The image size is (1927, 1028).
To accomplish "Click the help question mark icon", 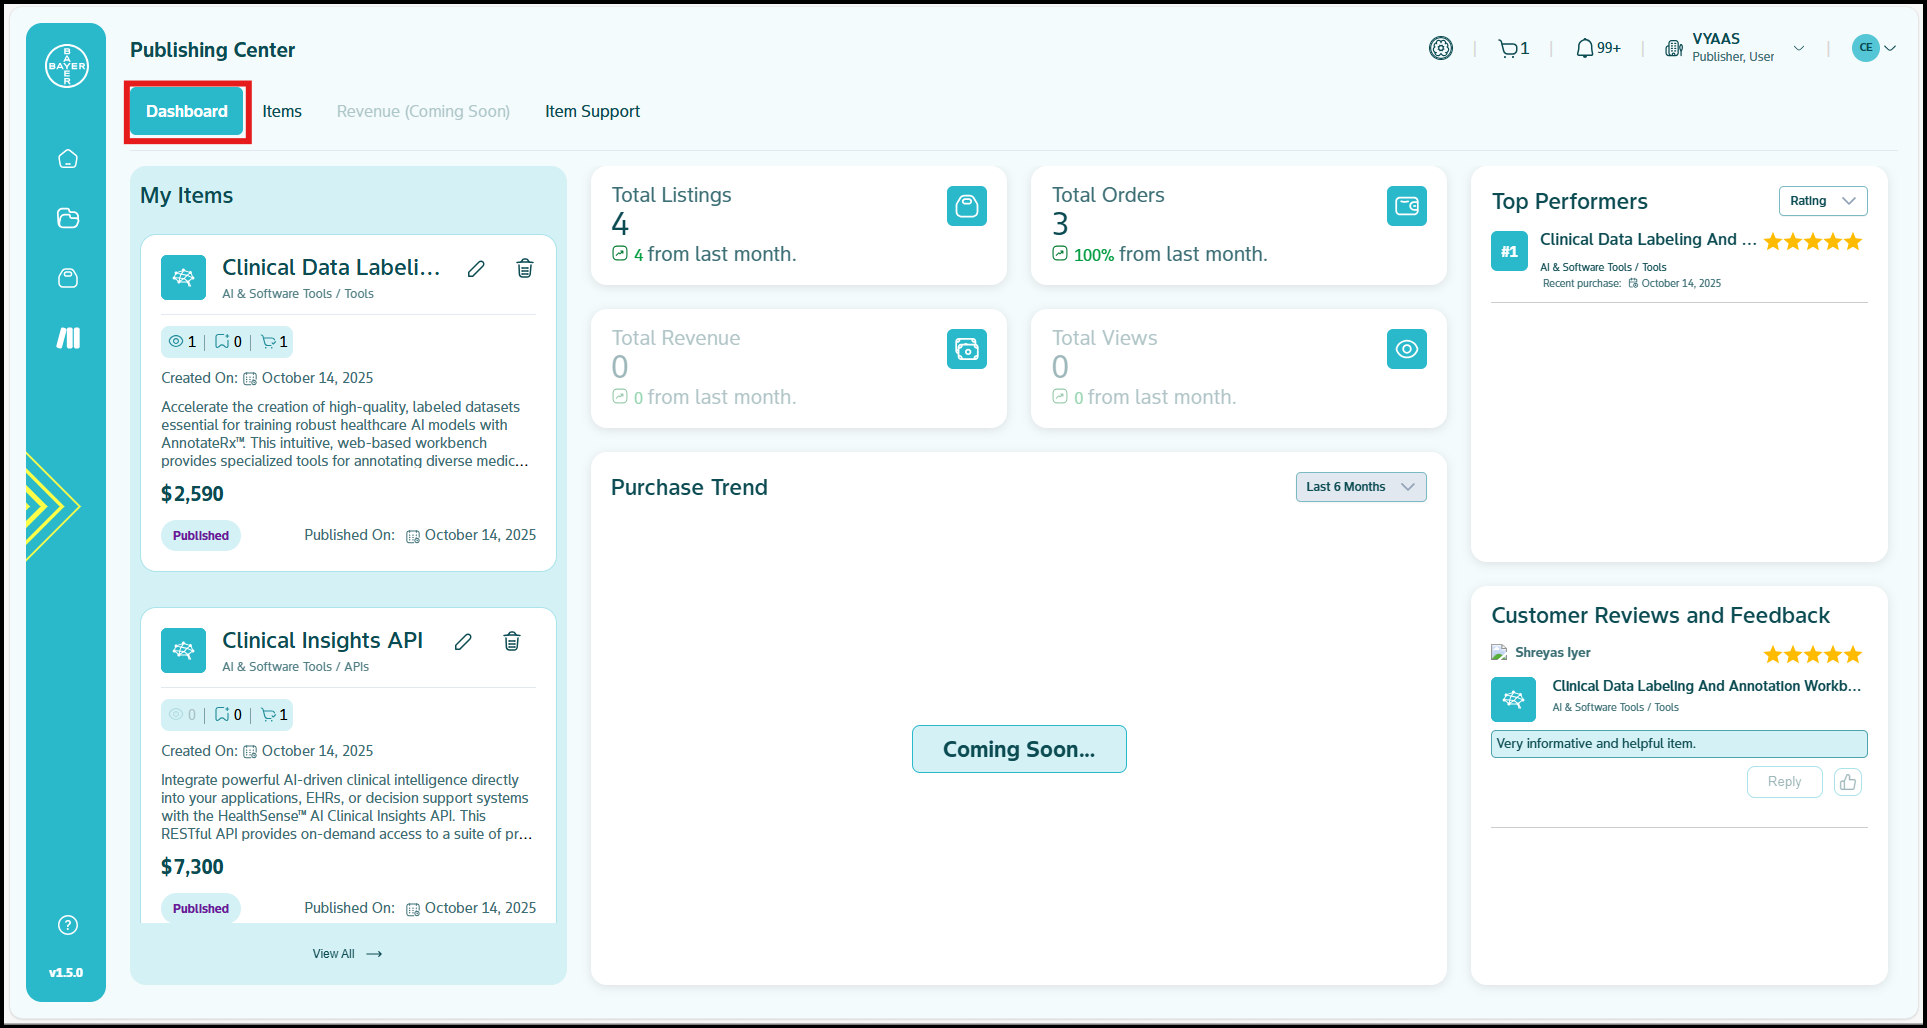I will (68, 925).
